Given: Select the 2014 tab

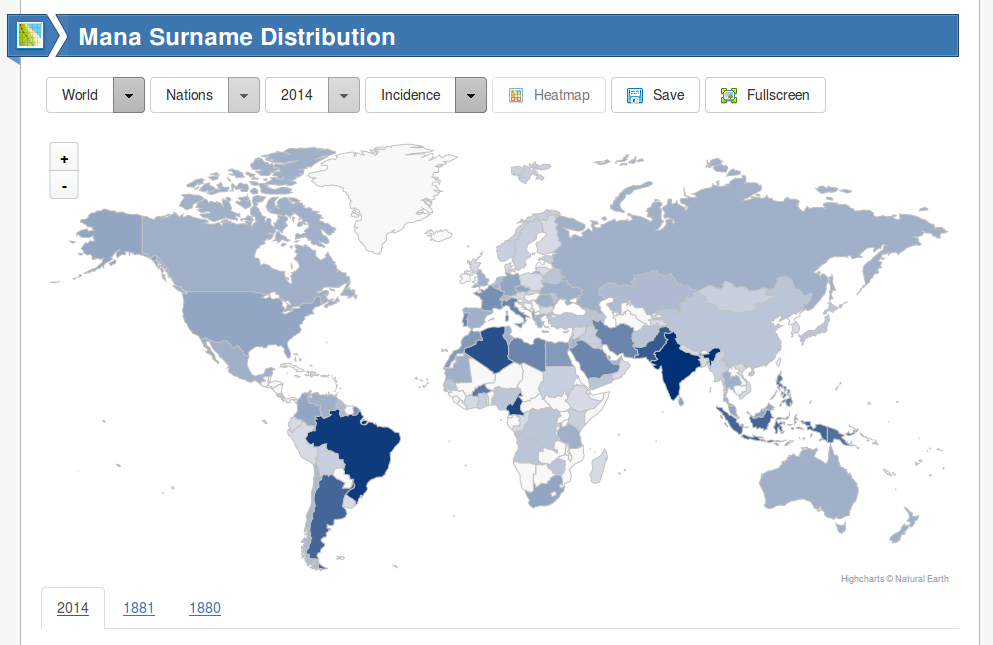Looking at the screenshot, I should click(73, 608).
